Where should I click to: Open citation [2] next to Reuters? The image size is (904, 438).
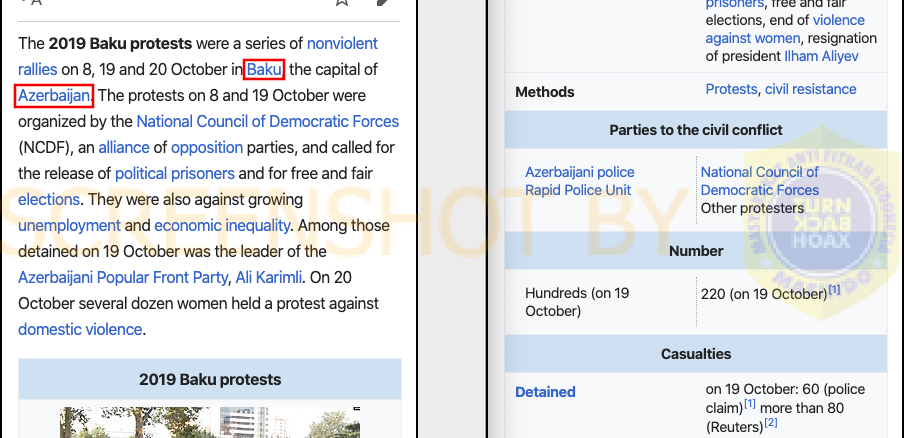pos(771,422)
